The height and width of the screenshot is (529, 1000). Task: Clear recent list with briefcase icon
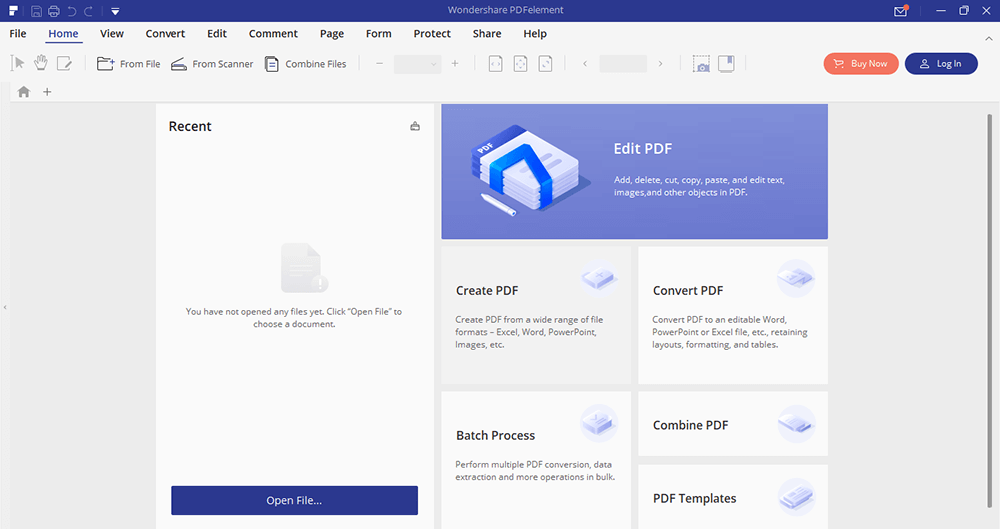pyautogui.click(x=415, y=127)
